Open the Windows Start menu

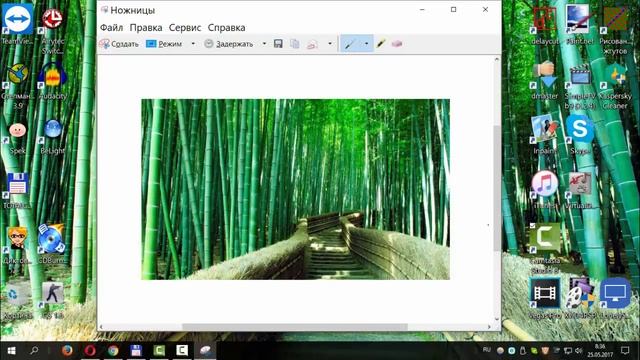click(x=11, y=351)
